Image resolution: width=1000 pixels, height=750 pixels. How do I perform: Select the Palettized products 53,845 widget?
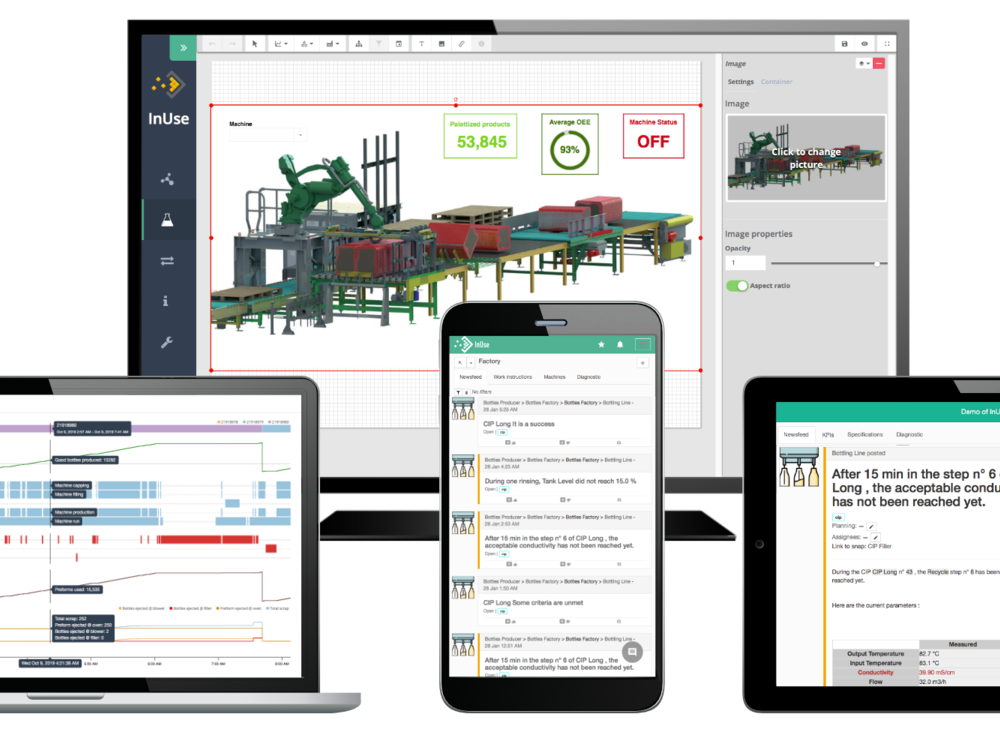(x=480, y=136)
